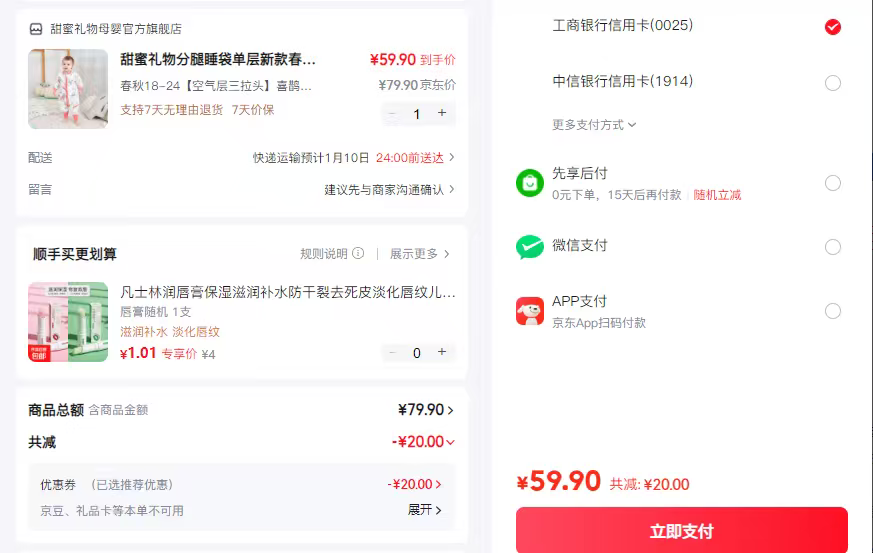Screen dimensions: 873x553
Task: Click the 立即支付 pay button
Action: tap(681, 530)
